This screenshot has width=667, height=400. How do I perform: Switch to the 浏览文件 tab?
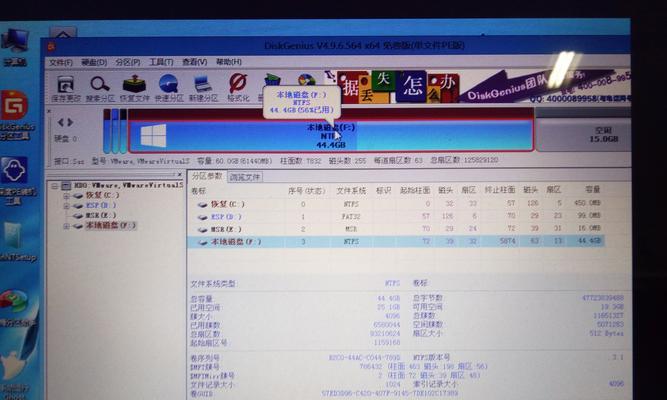coord(244,177)
